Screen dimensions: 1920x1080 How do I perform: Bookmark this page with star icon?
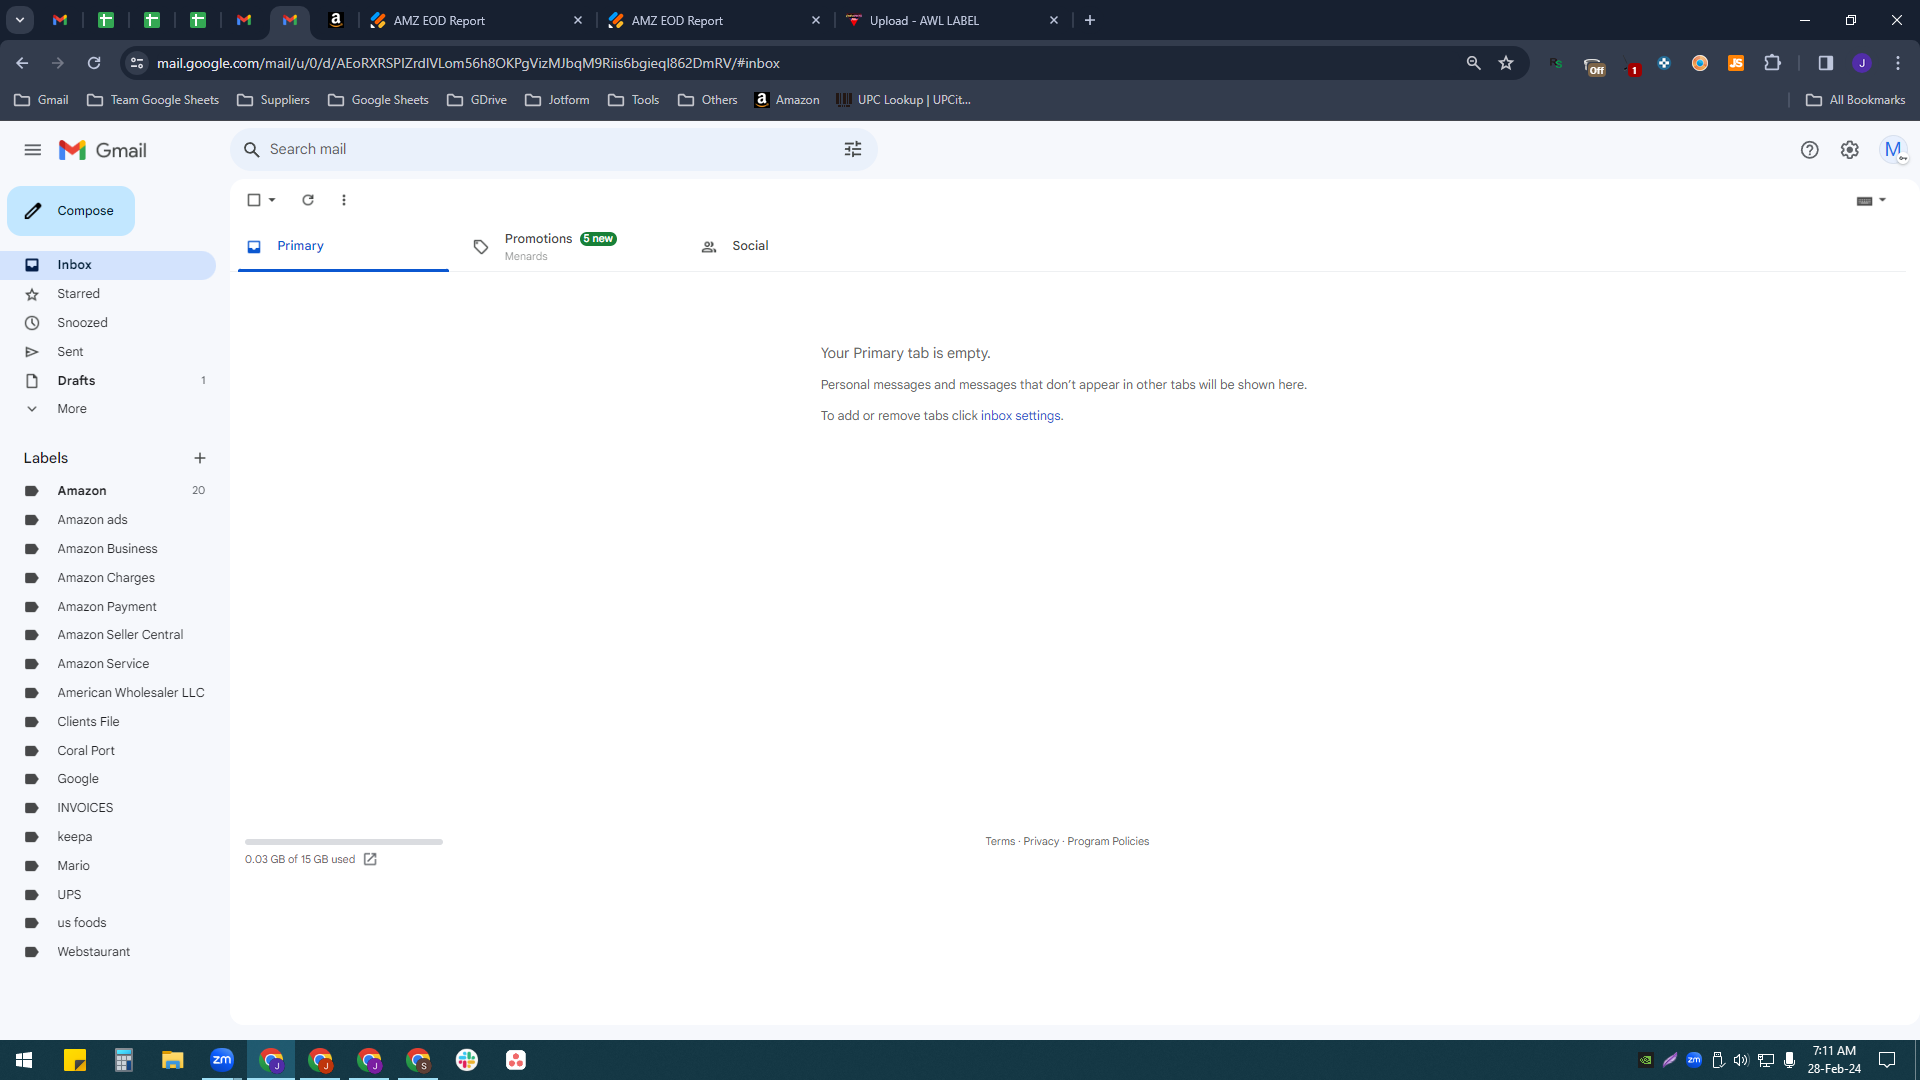(1506, 63)
